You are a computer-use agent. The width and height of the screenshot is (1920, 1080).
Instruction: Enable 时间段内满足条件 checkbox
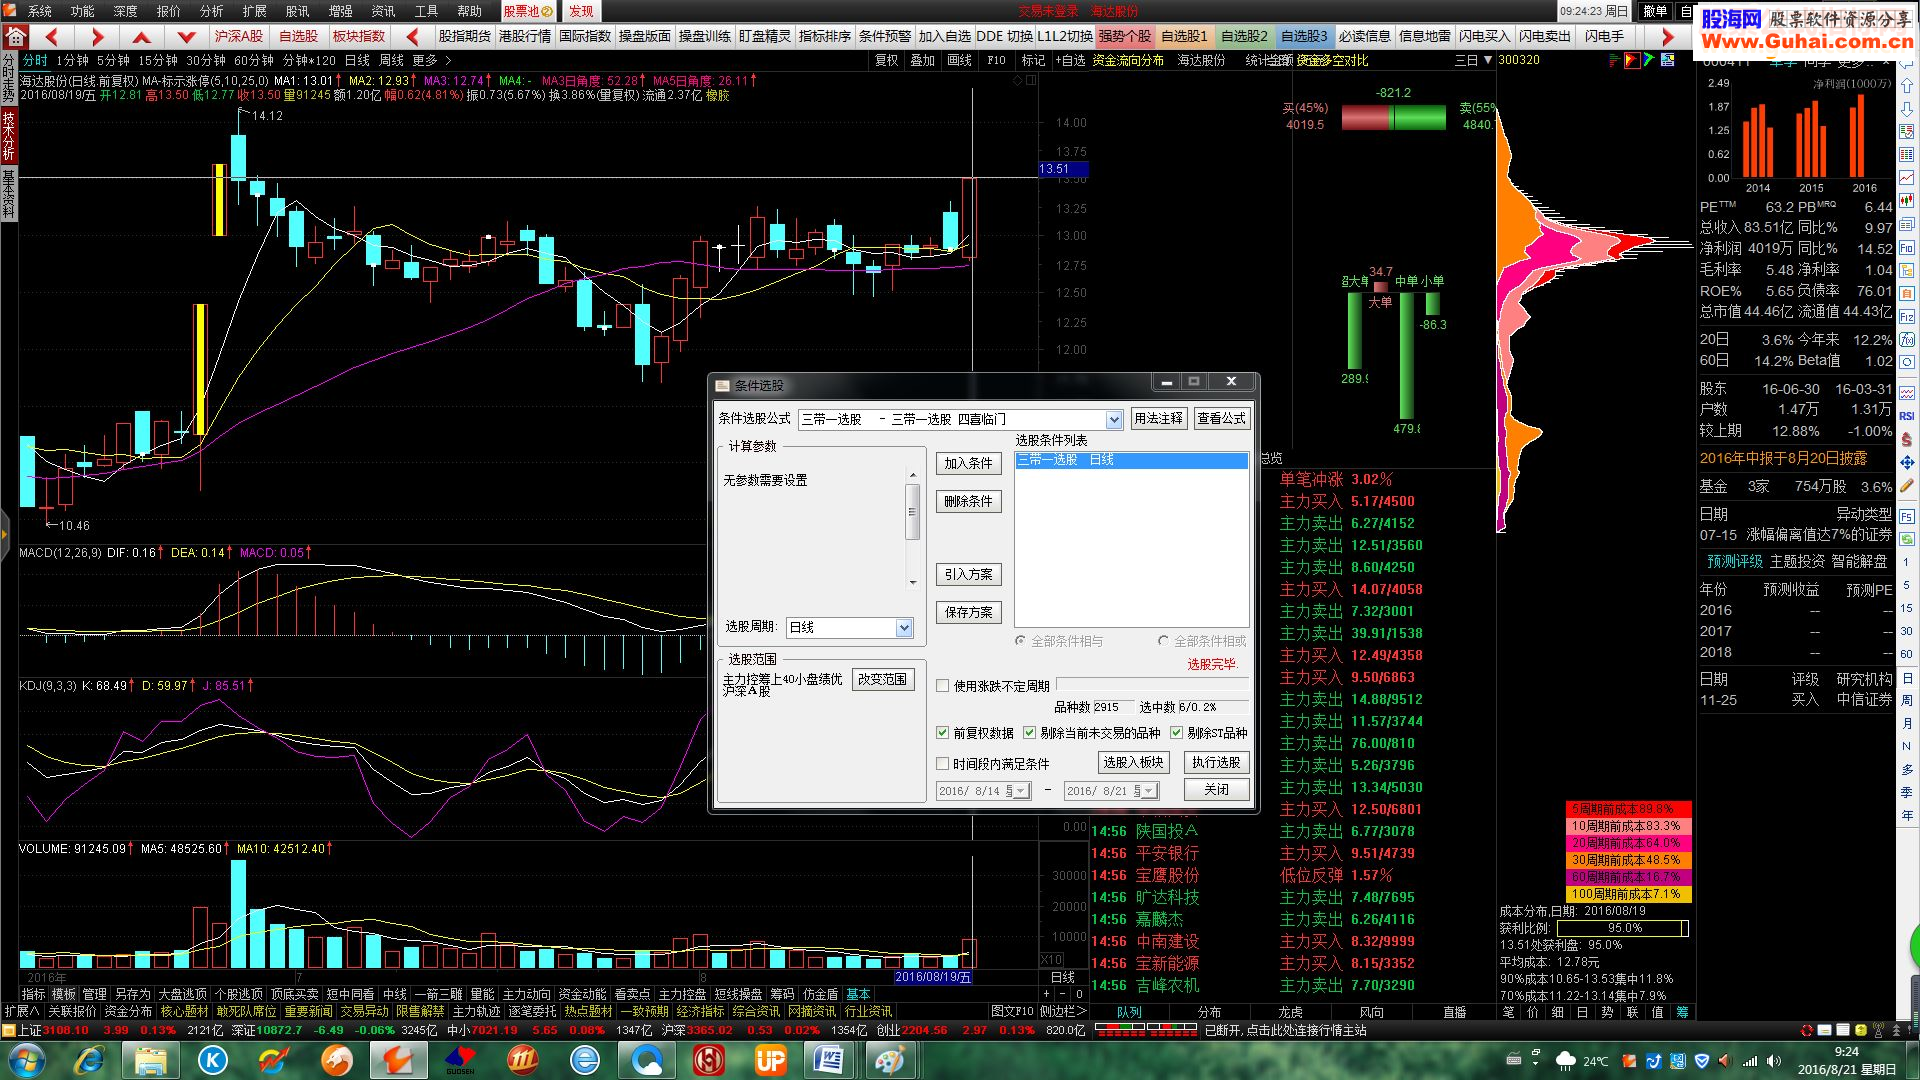coord(942,764)
